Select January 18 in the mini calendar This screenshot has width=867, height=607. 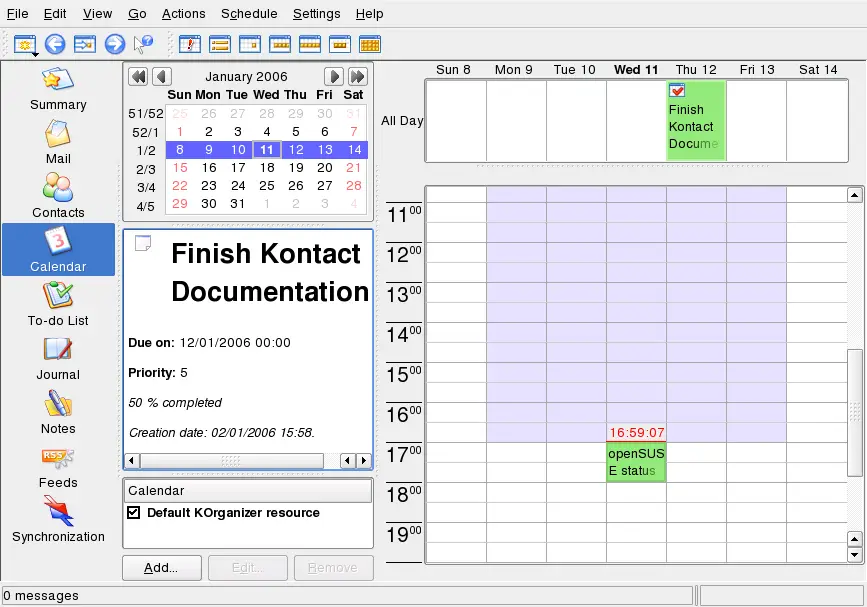266,168
